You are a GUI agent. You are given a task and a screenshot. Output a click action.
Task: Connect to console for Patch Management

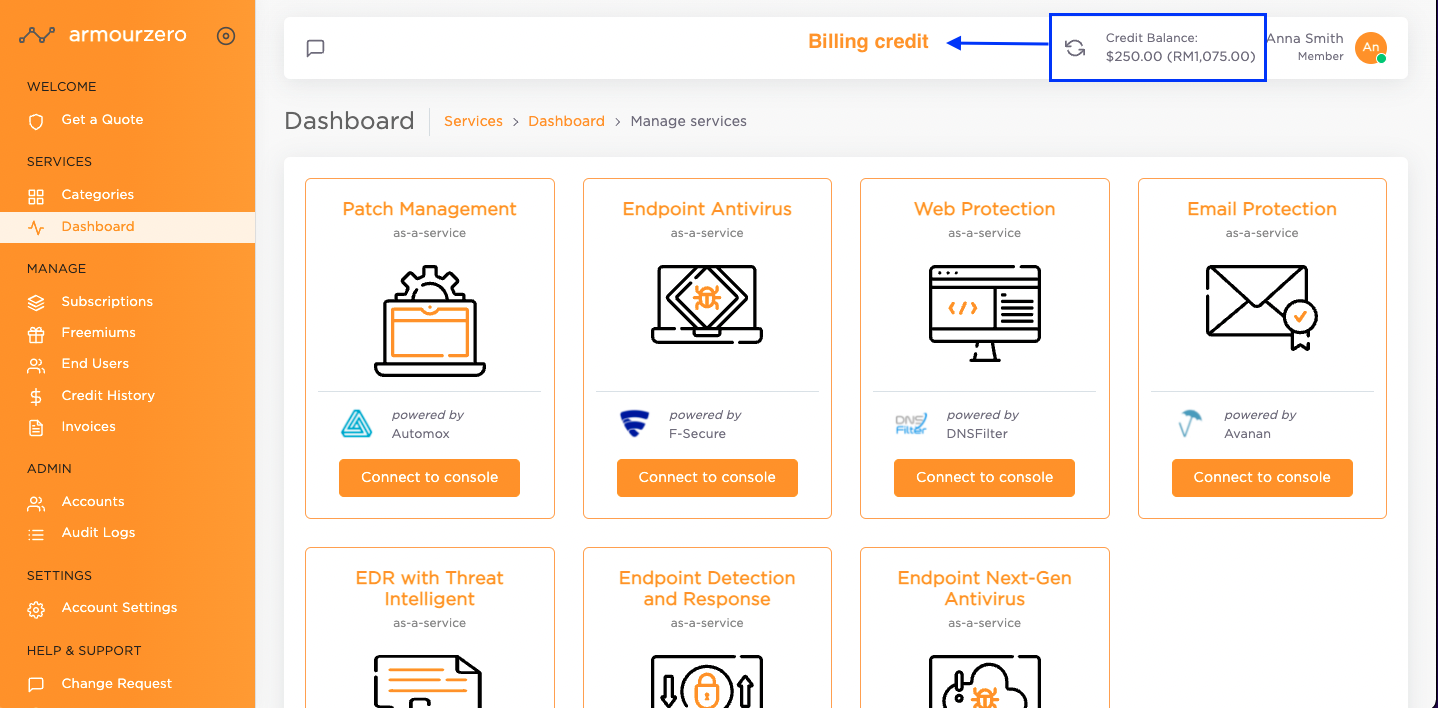click(x=430, y=478)
